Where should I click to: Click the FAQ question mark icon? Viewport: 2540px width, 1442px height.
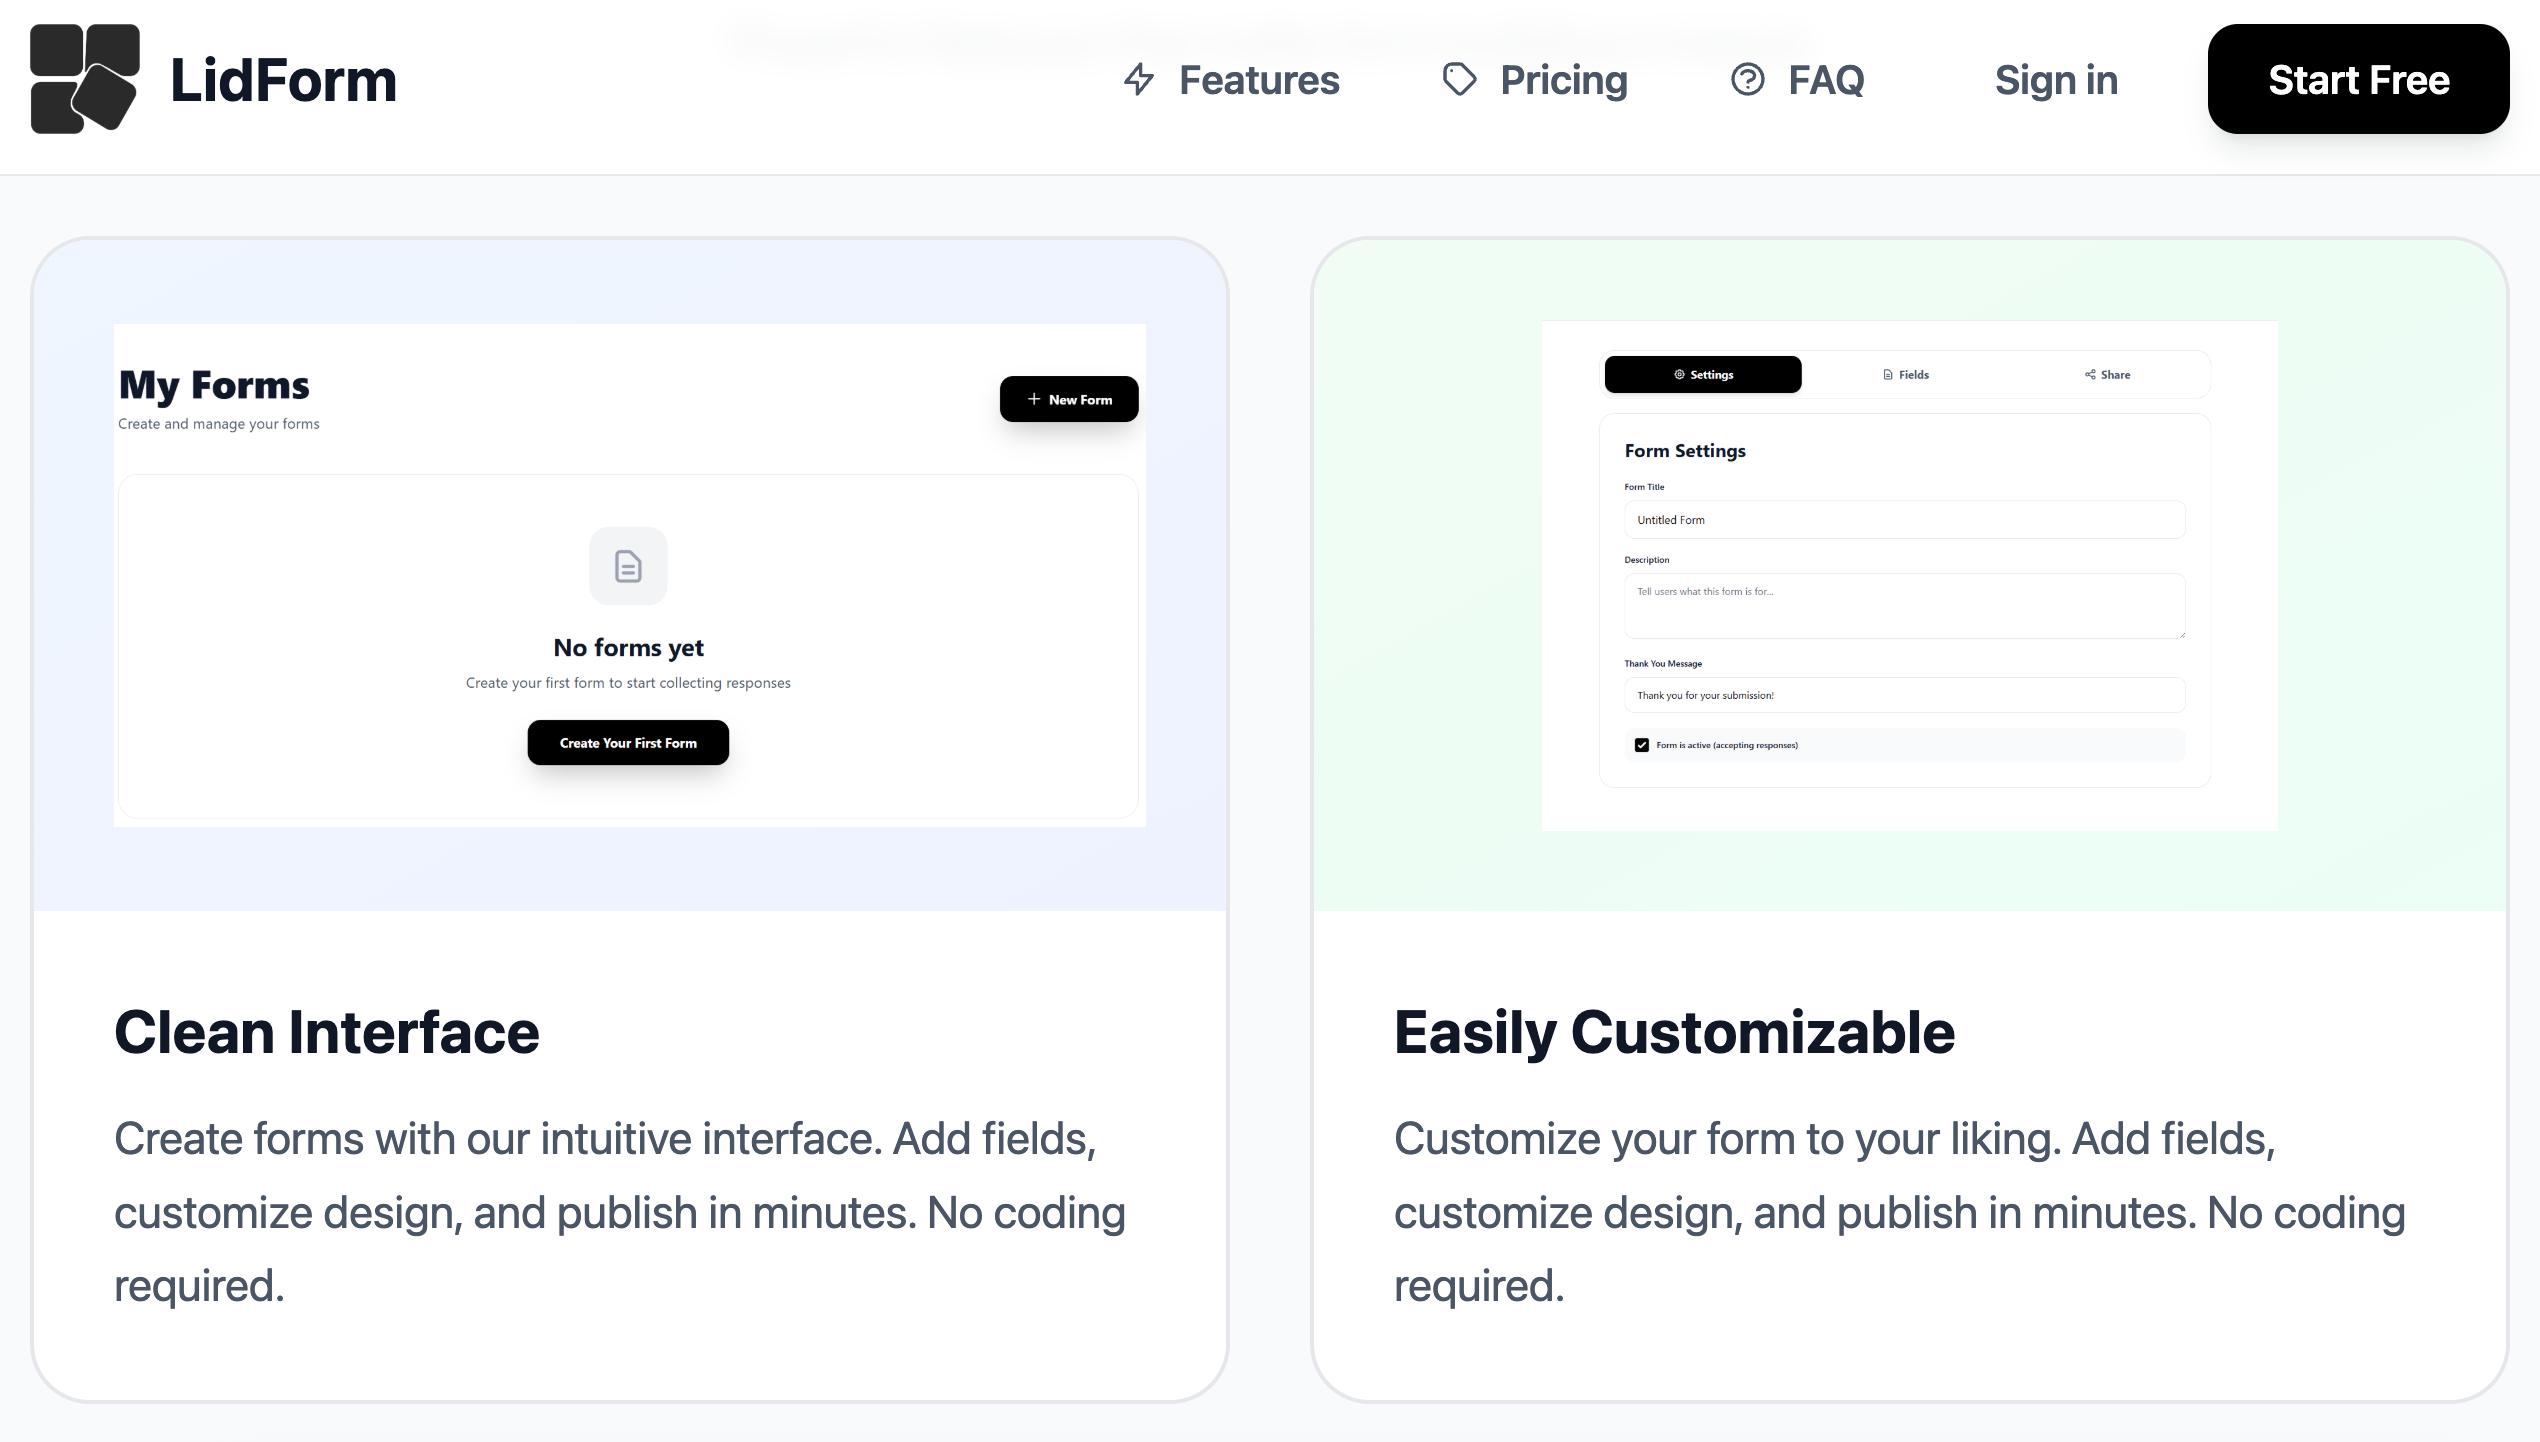coord(1747,80)
